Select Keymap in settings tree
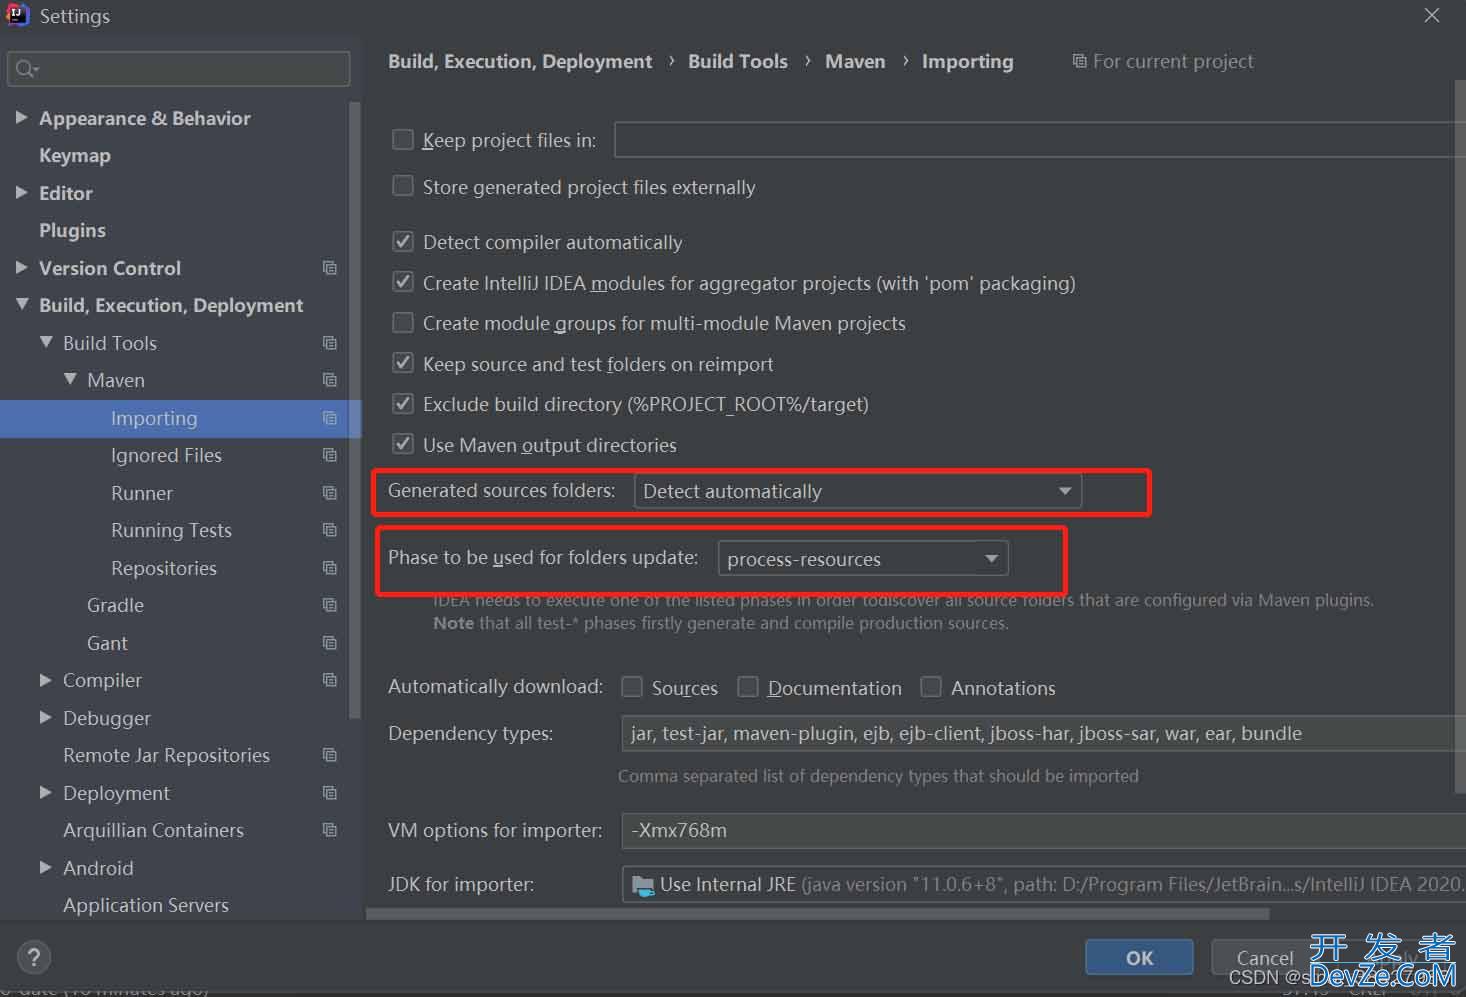This screenshot has width=1466, height=997. (x=75, y=155)
